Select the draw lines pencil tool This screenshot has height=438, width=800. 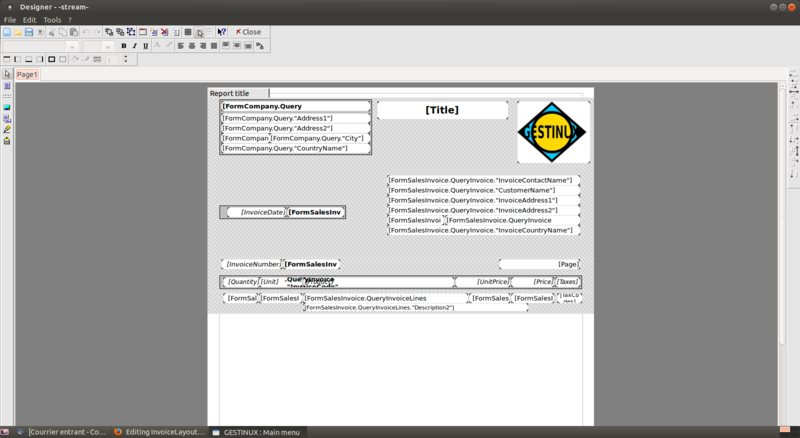click(7, 130)
